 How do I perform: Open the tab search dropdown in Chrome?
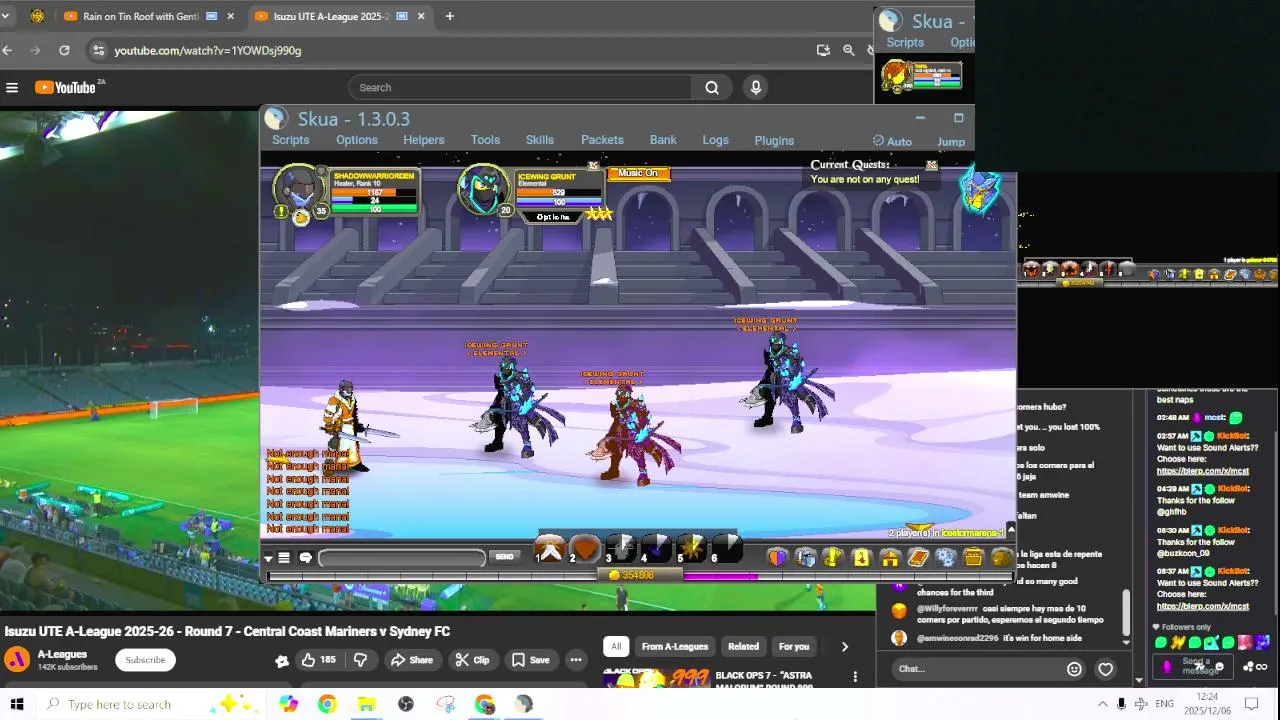coord(5,16)
